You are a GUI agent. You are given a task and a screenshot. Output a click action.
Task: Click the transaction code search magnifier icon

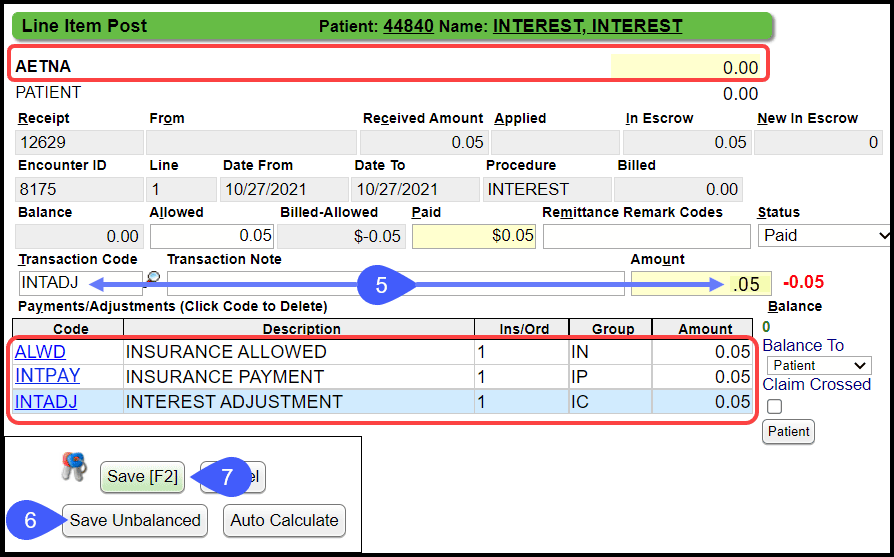click(153, 277)
